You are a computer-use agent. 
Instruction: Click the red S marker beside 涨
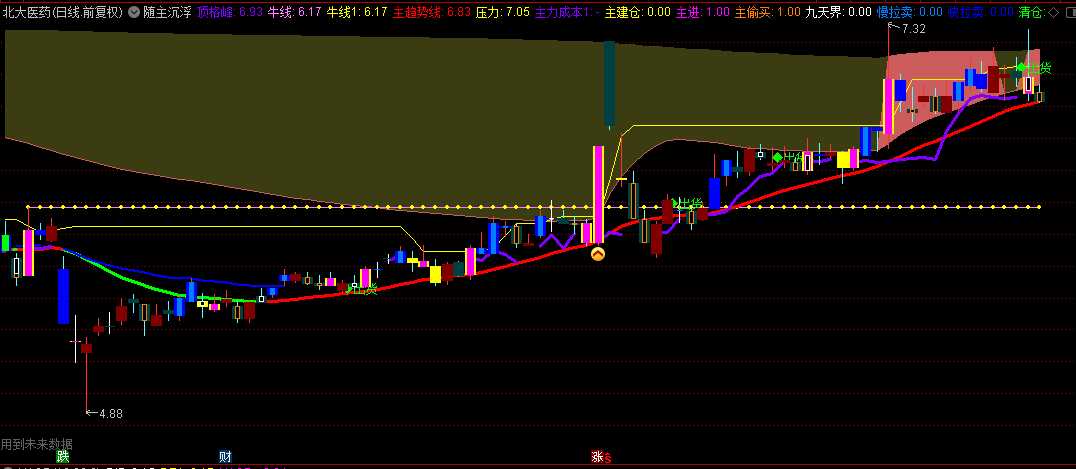pyautogui.click(x=607, y=458)
